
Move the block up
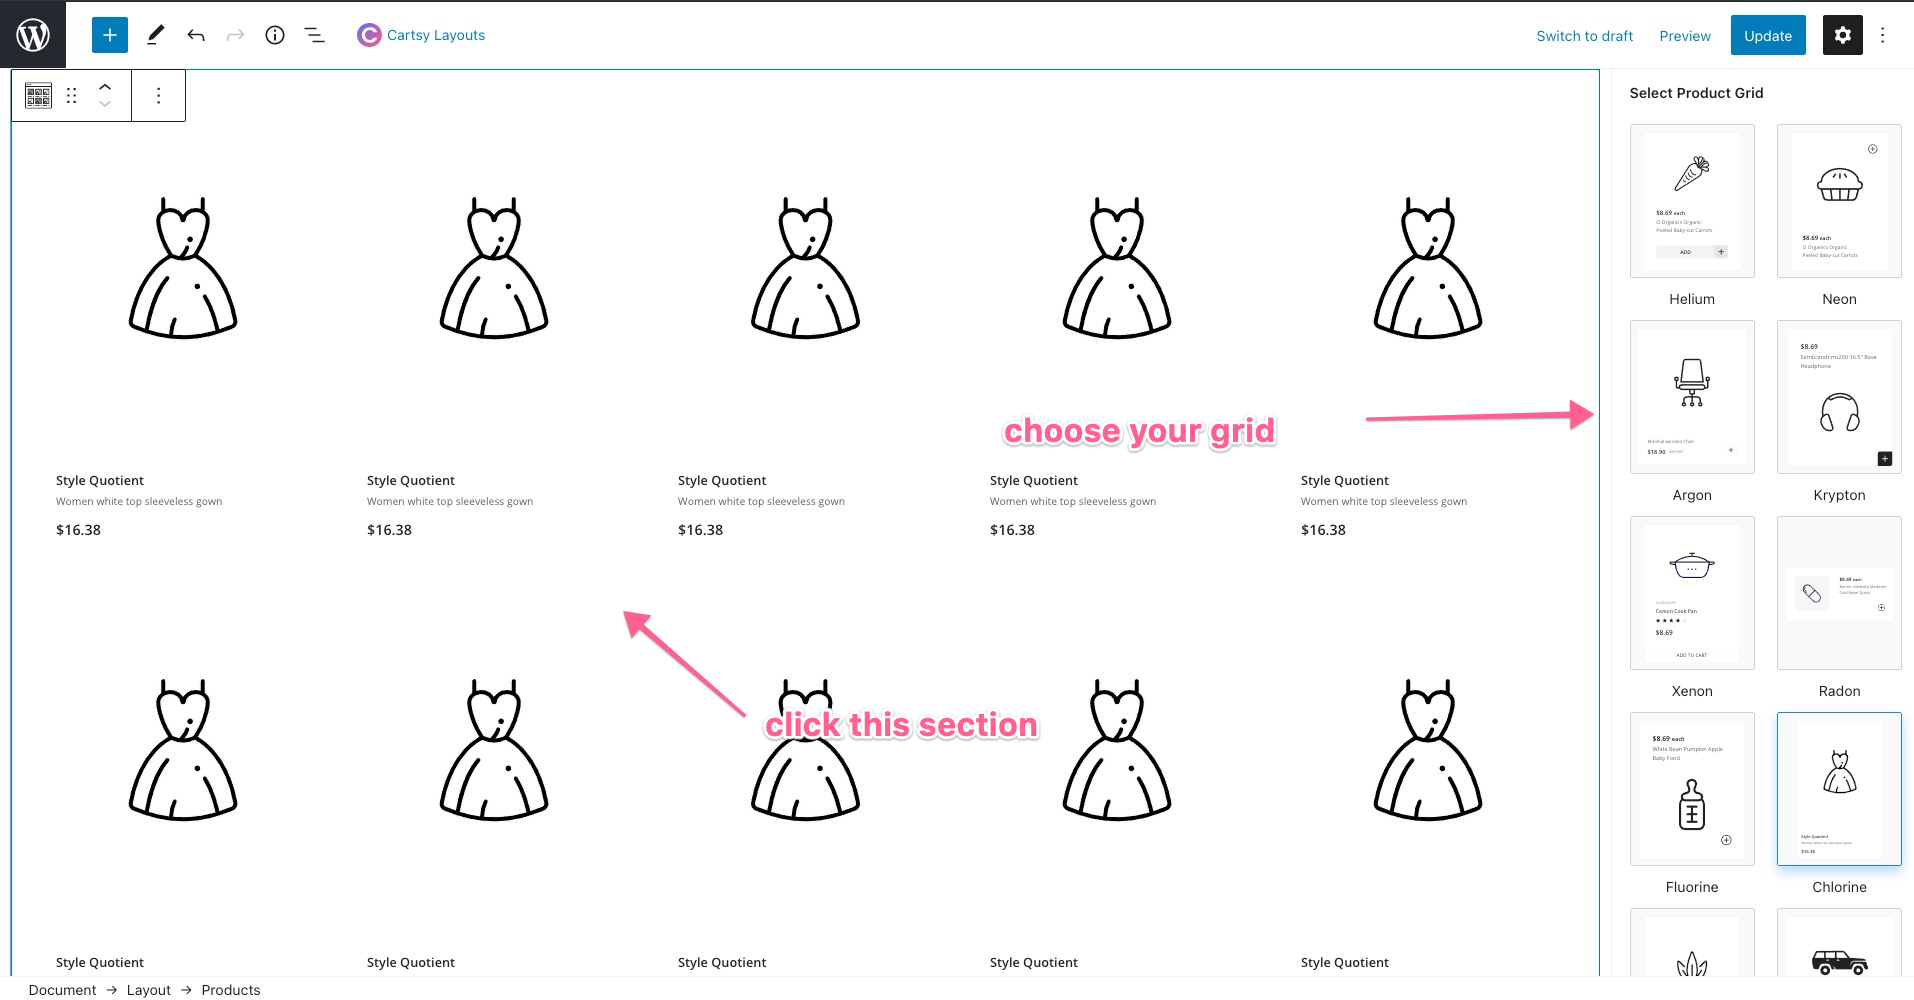point(105,87)
